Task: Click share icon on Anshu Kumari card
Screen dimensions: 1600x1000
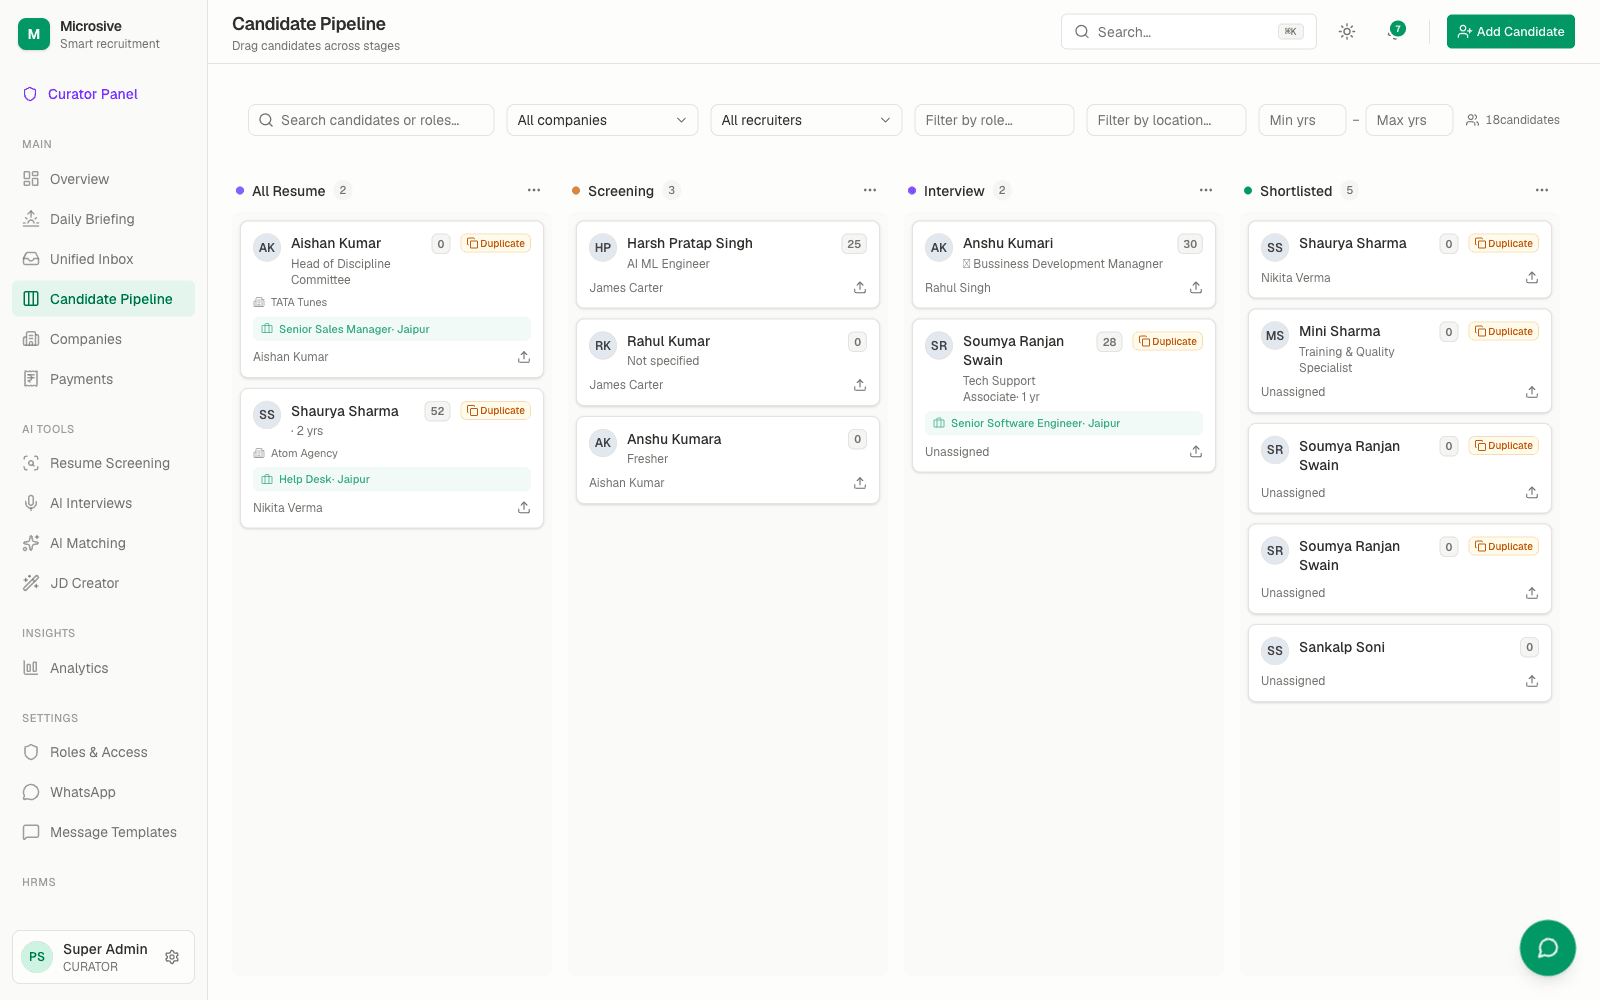Action: [x=1196, y=288]
